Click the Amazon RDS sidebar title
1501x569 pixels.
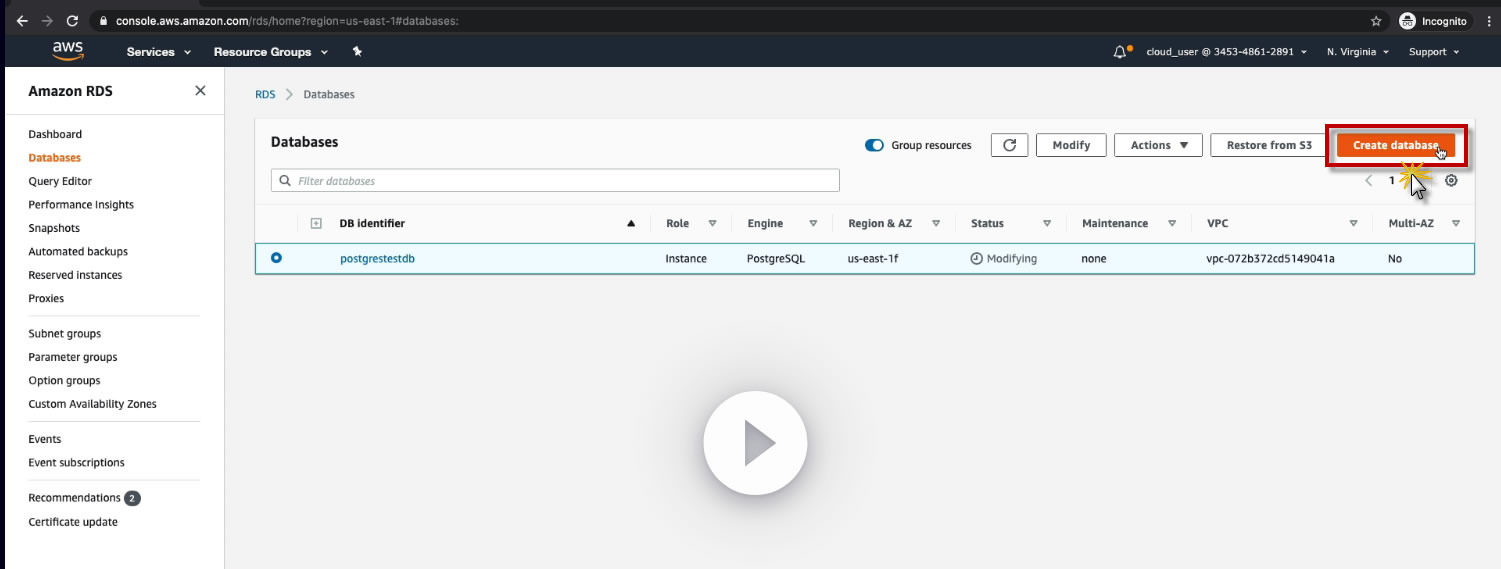(x=70, y=91)
